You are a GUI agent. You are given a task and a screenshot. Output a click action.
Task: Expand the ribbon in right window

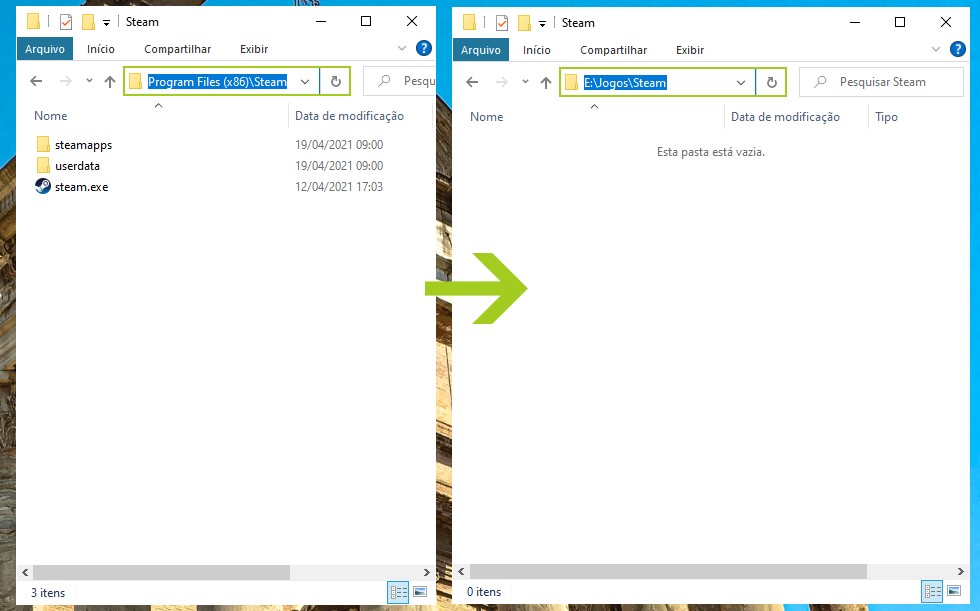[936, 49]
